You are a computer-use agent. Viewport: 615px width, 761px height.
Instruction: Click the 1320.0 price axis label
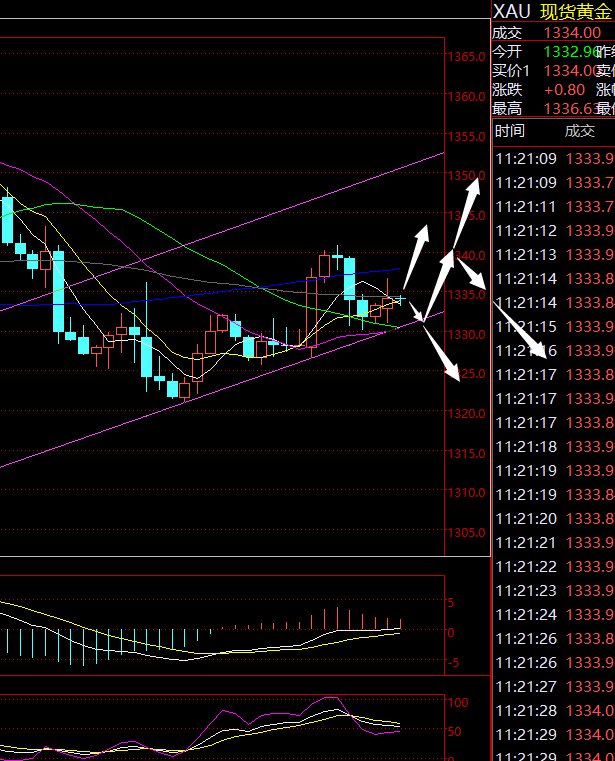pyautogui.click(x=466, y=414)
